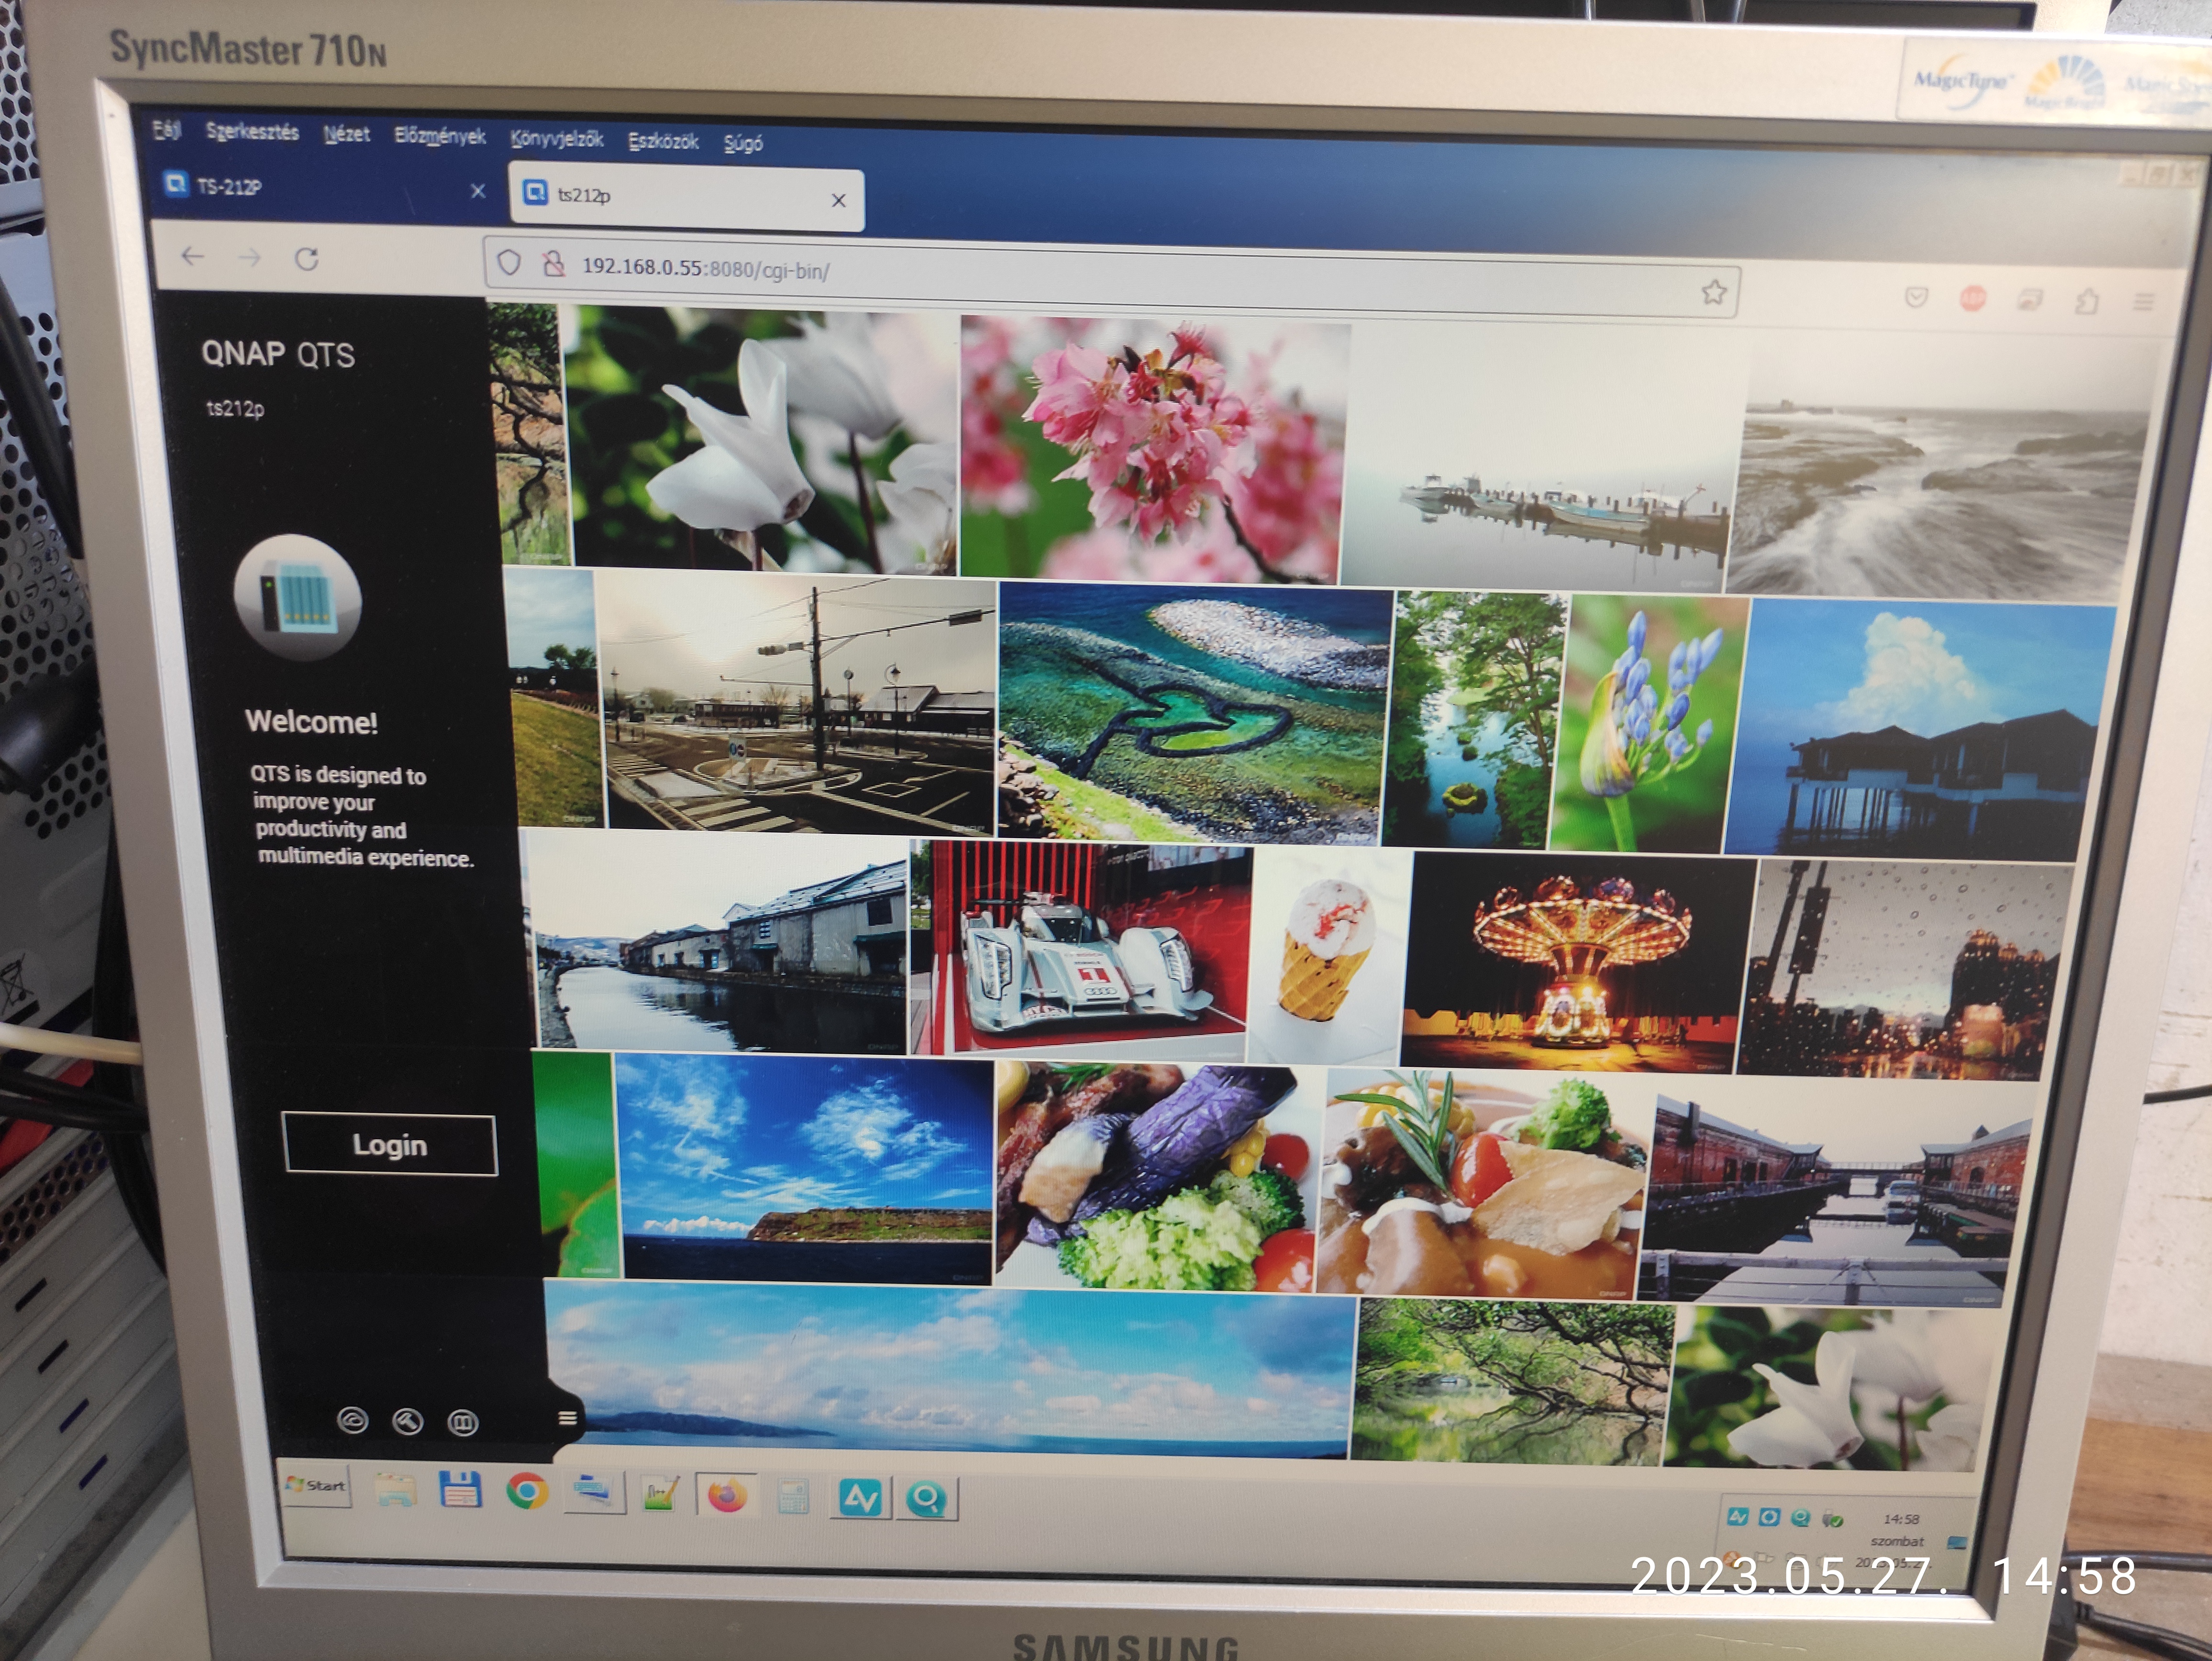The image size is (2212, 1661).
Task: Click the QNAP QTS title text
Action: pyautogui.click(x=278, y=354)
